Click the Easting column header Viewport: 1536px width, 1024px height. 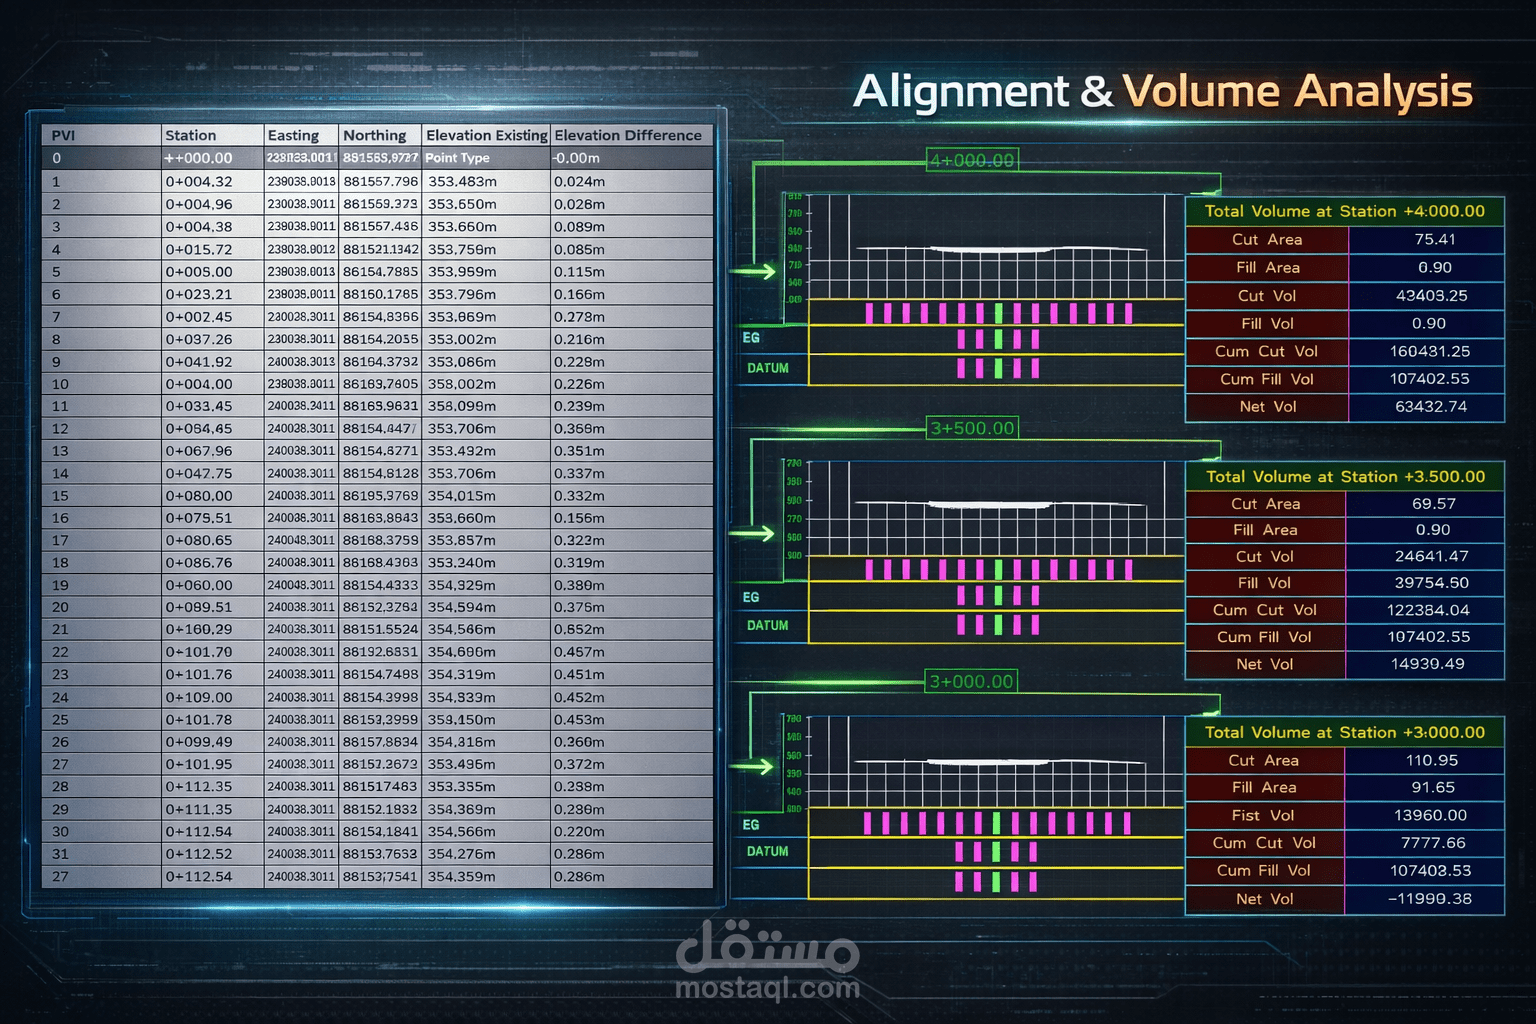point(301,135)
